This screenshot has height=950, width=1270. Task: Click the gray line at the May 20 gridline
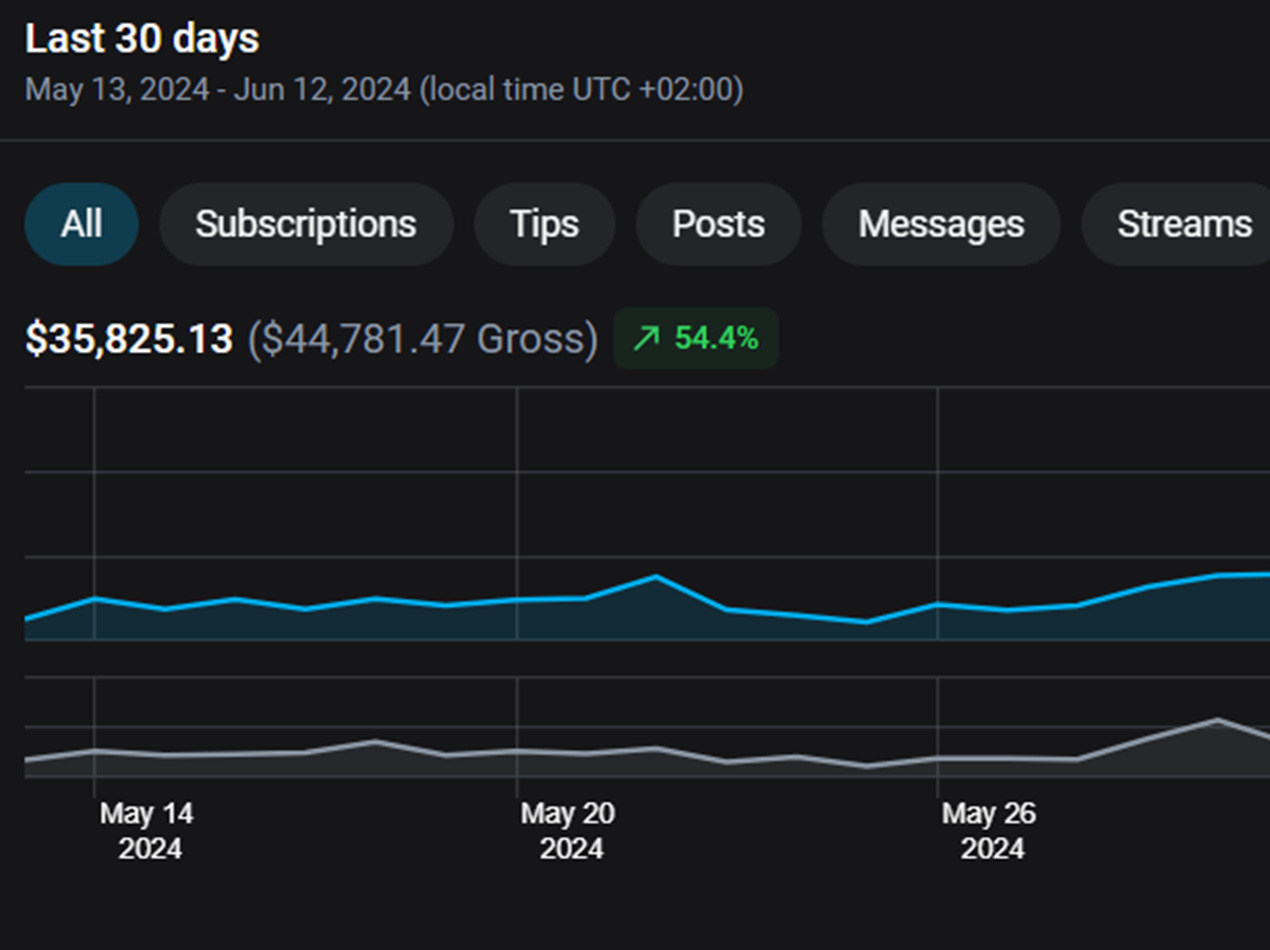pyautogui.click(x=517, y=751)
